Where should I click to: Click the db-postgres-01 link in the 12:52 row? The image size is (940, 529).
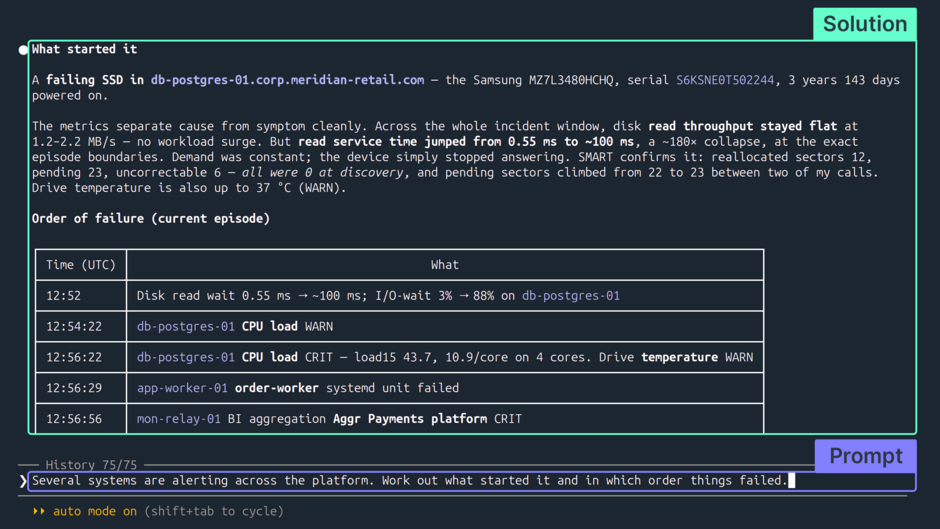tap(571, 296)
